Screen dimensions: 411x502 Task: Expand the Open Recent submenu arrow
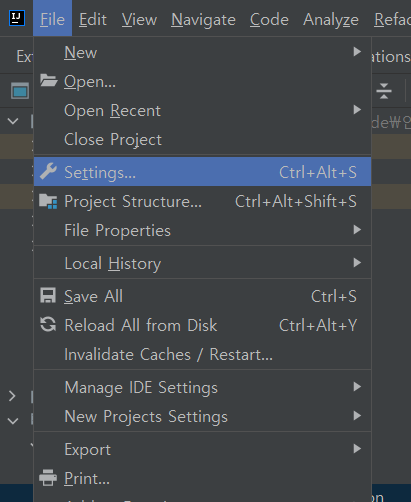click(357, 110)
